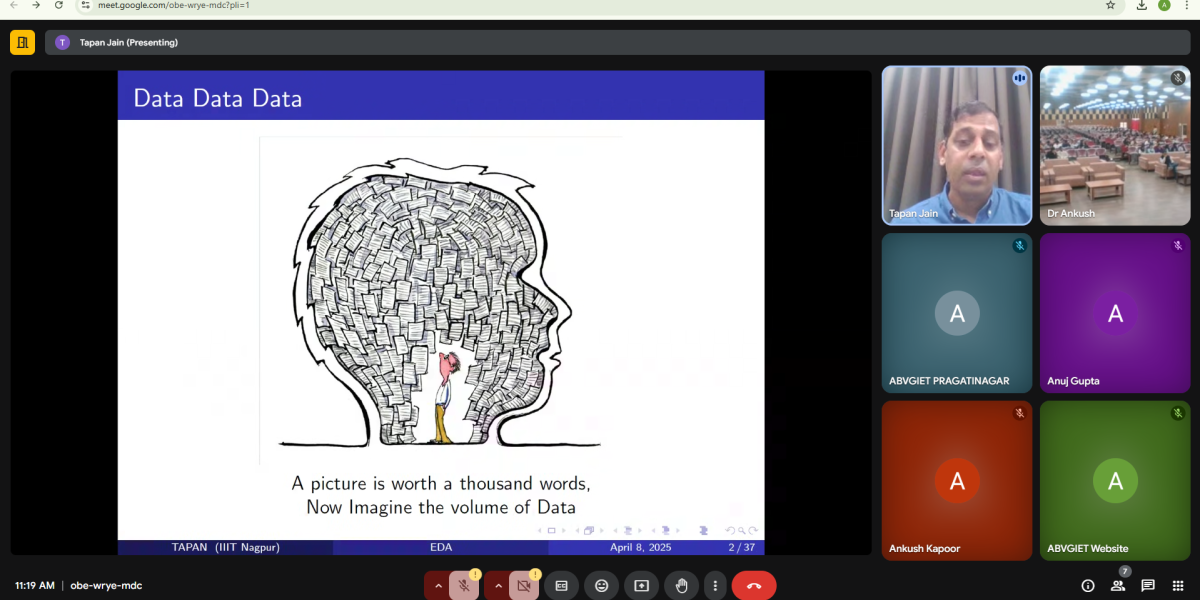Click muted mic icon on ABVGIET PRAGATINAGAR tile
Screen dimensions: 1200x600
(x=1019, y=245)
